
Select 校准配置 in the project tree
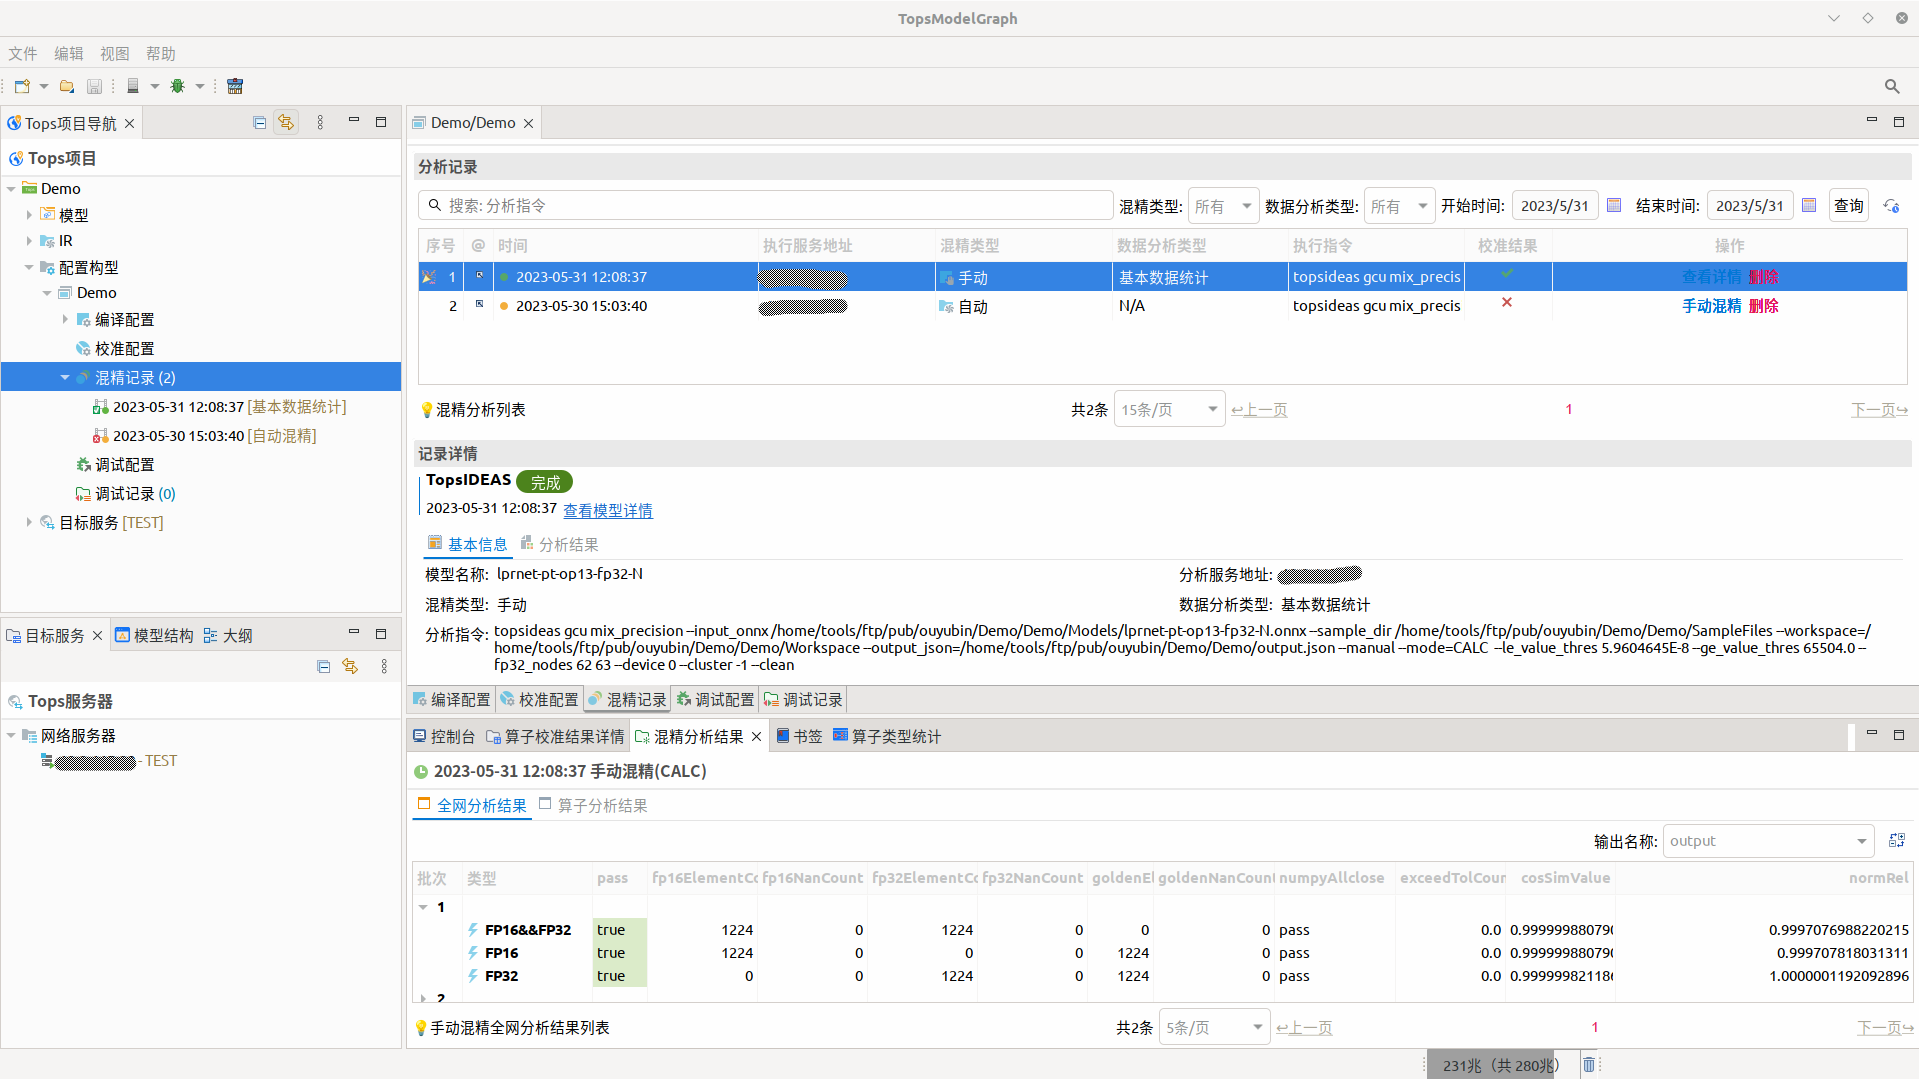click(124, 349)
